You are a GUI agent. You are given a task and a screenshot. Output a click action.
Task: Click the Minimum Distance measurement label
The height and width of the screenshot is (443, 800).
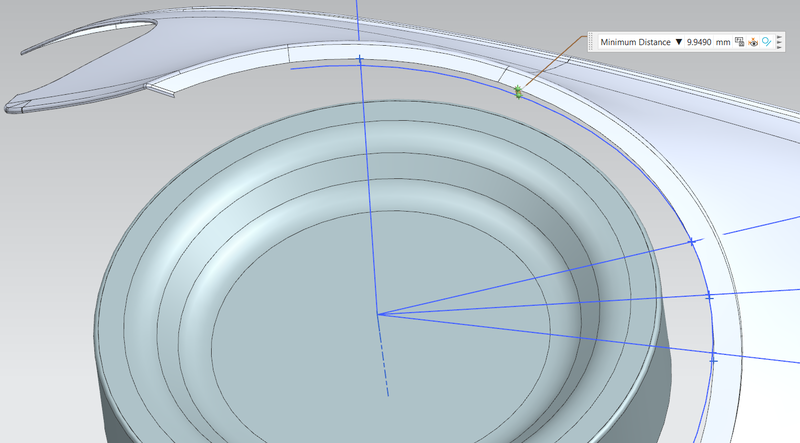pos(635,43)
